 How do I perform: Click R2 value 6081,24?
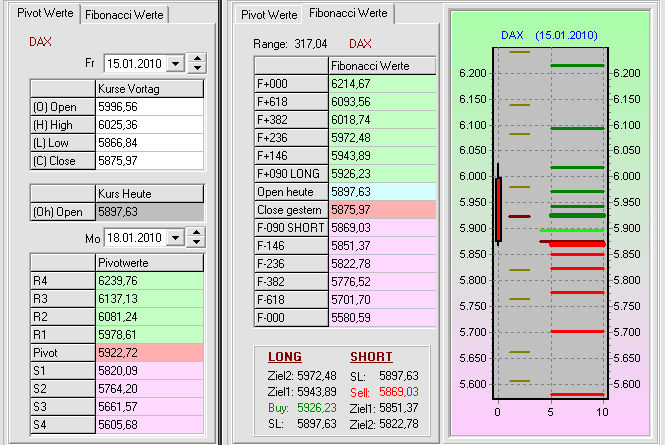(x=149, y=317)
